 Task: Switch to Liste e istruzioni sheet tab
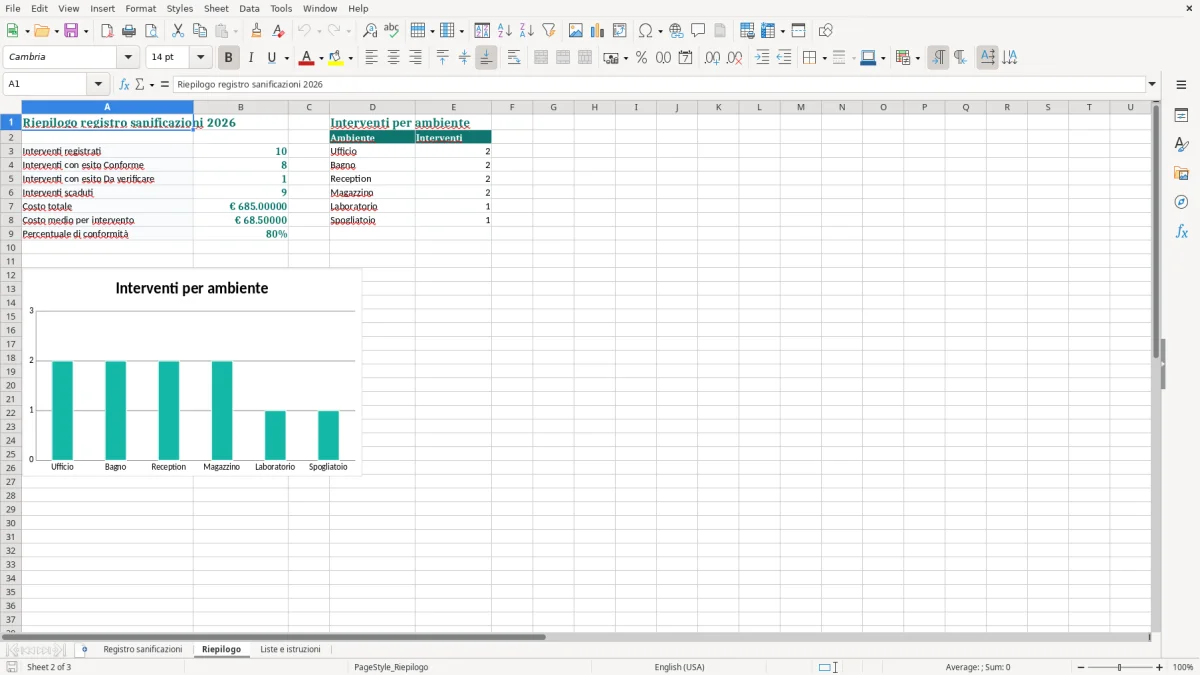pos(290,649)
